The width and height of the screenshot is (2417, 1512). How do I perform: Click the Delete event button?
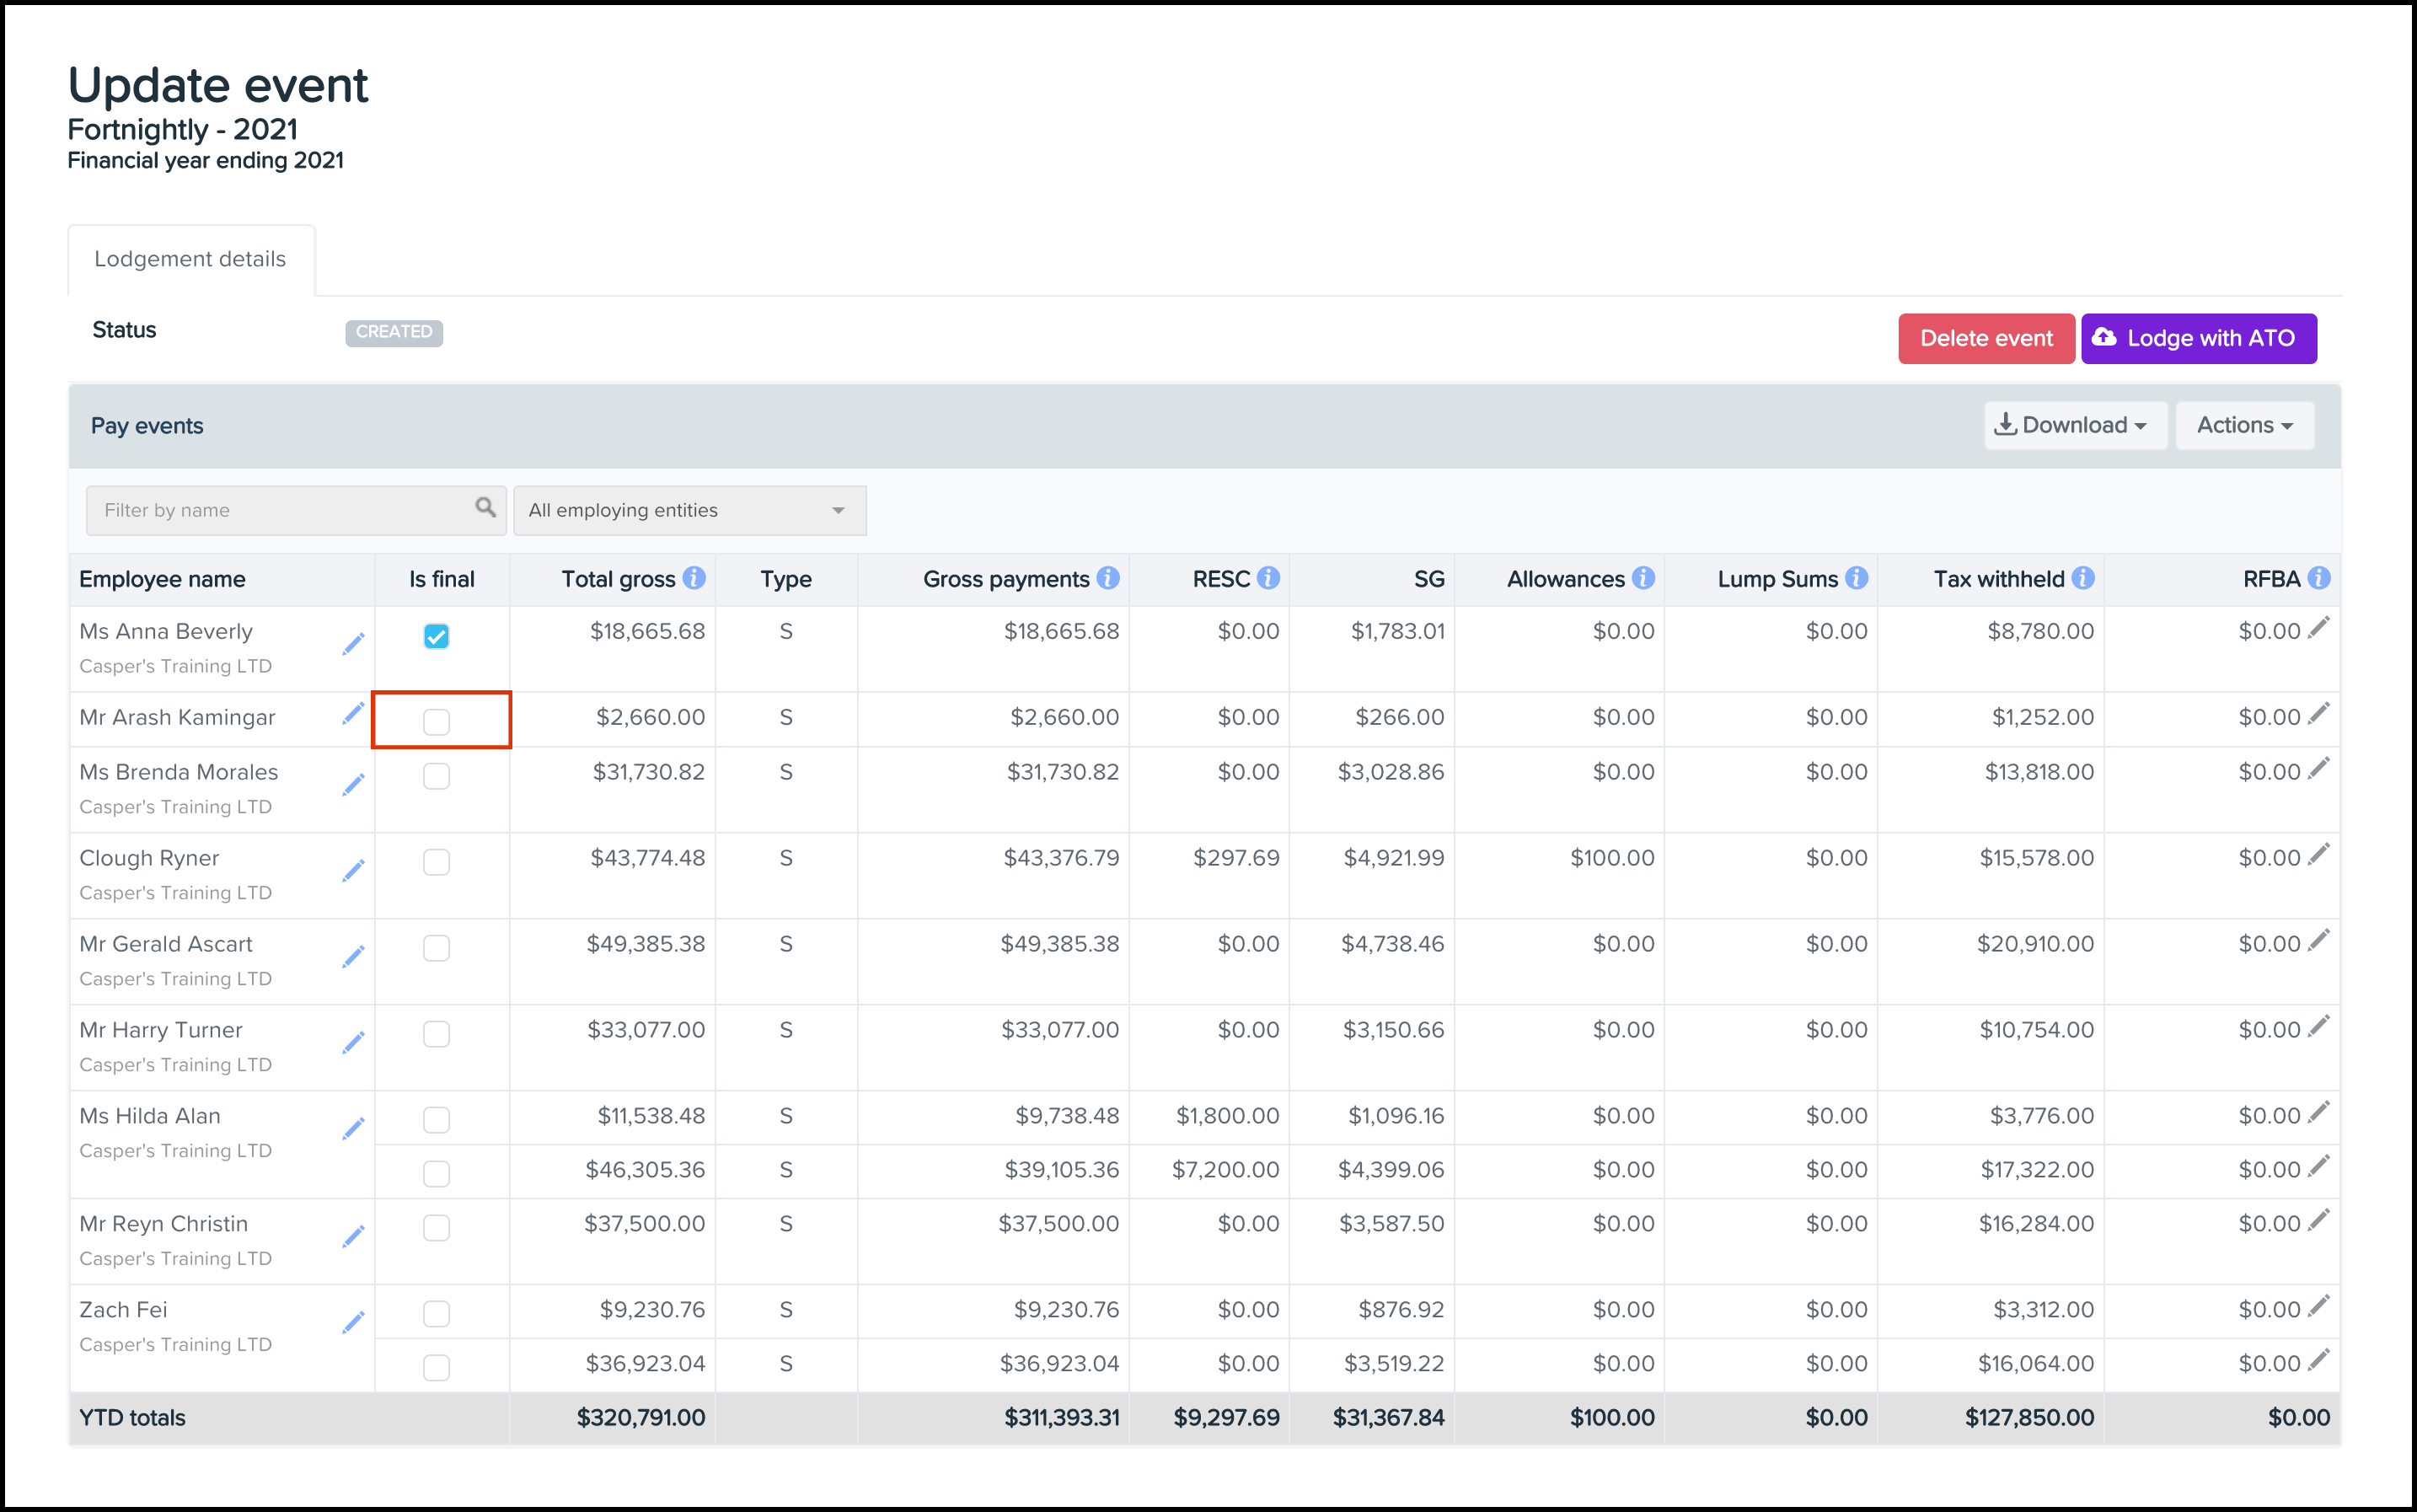pyautogui.click(x=1985, y=338)
